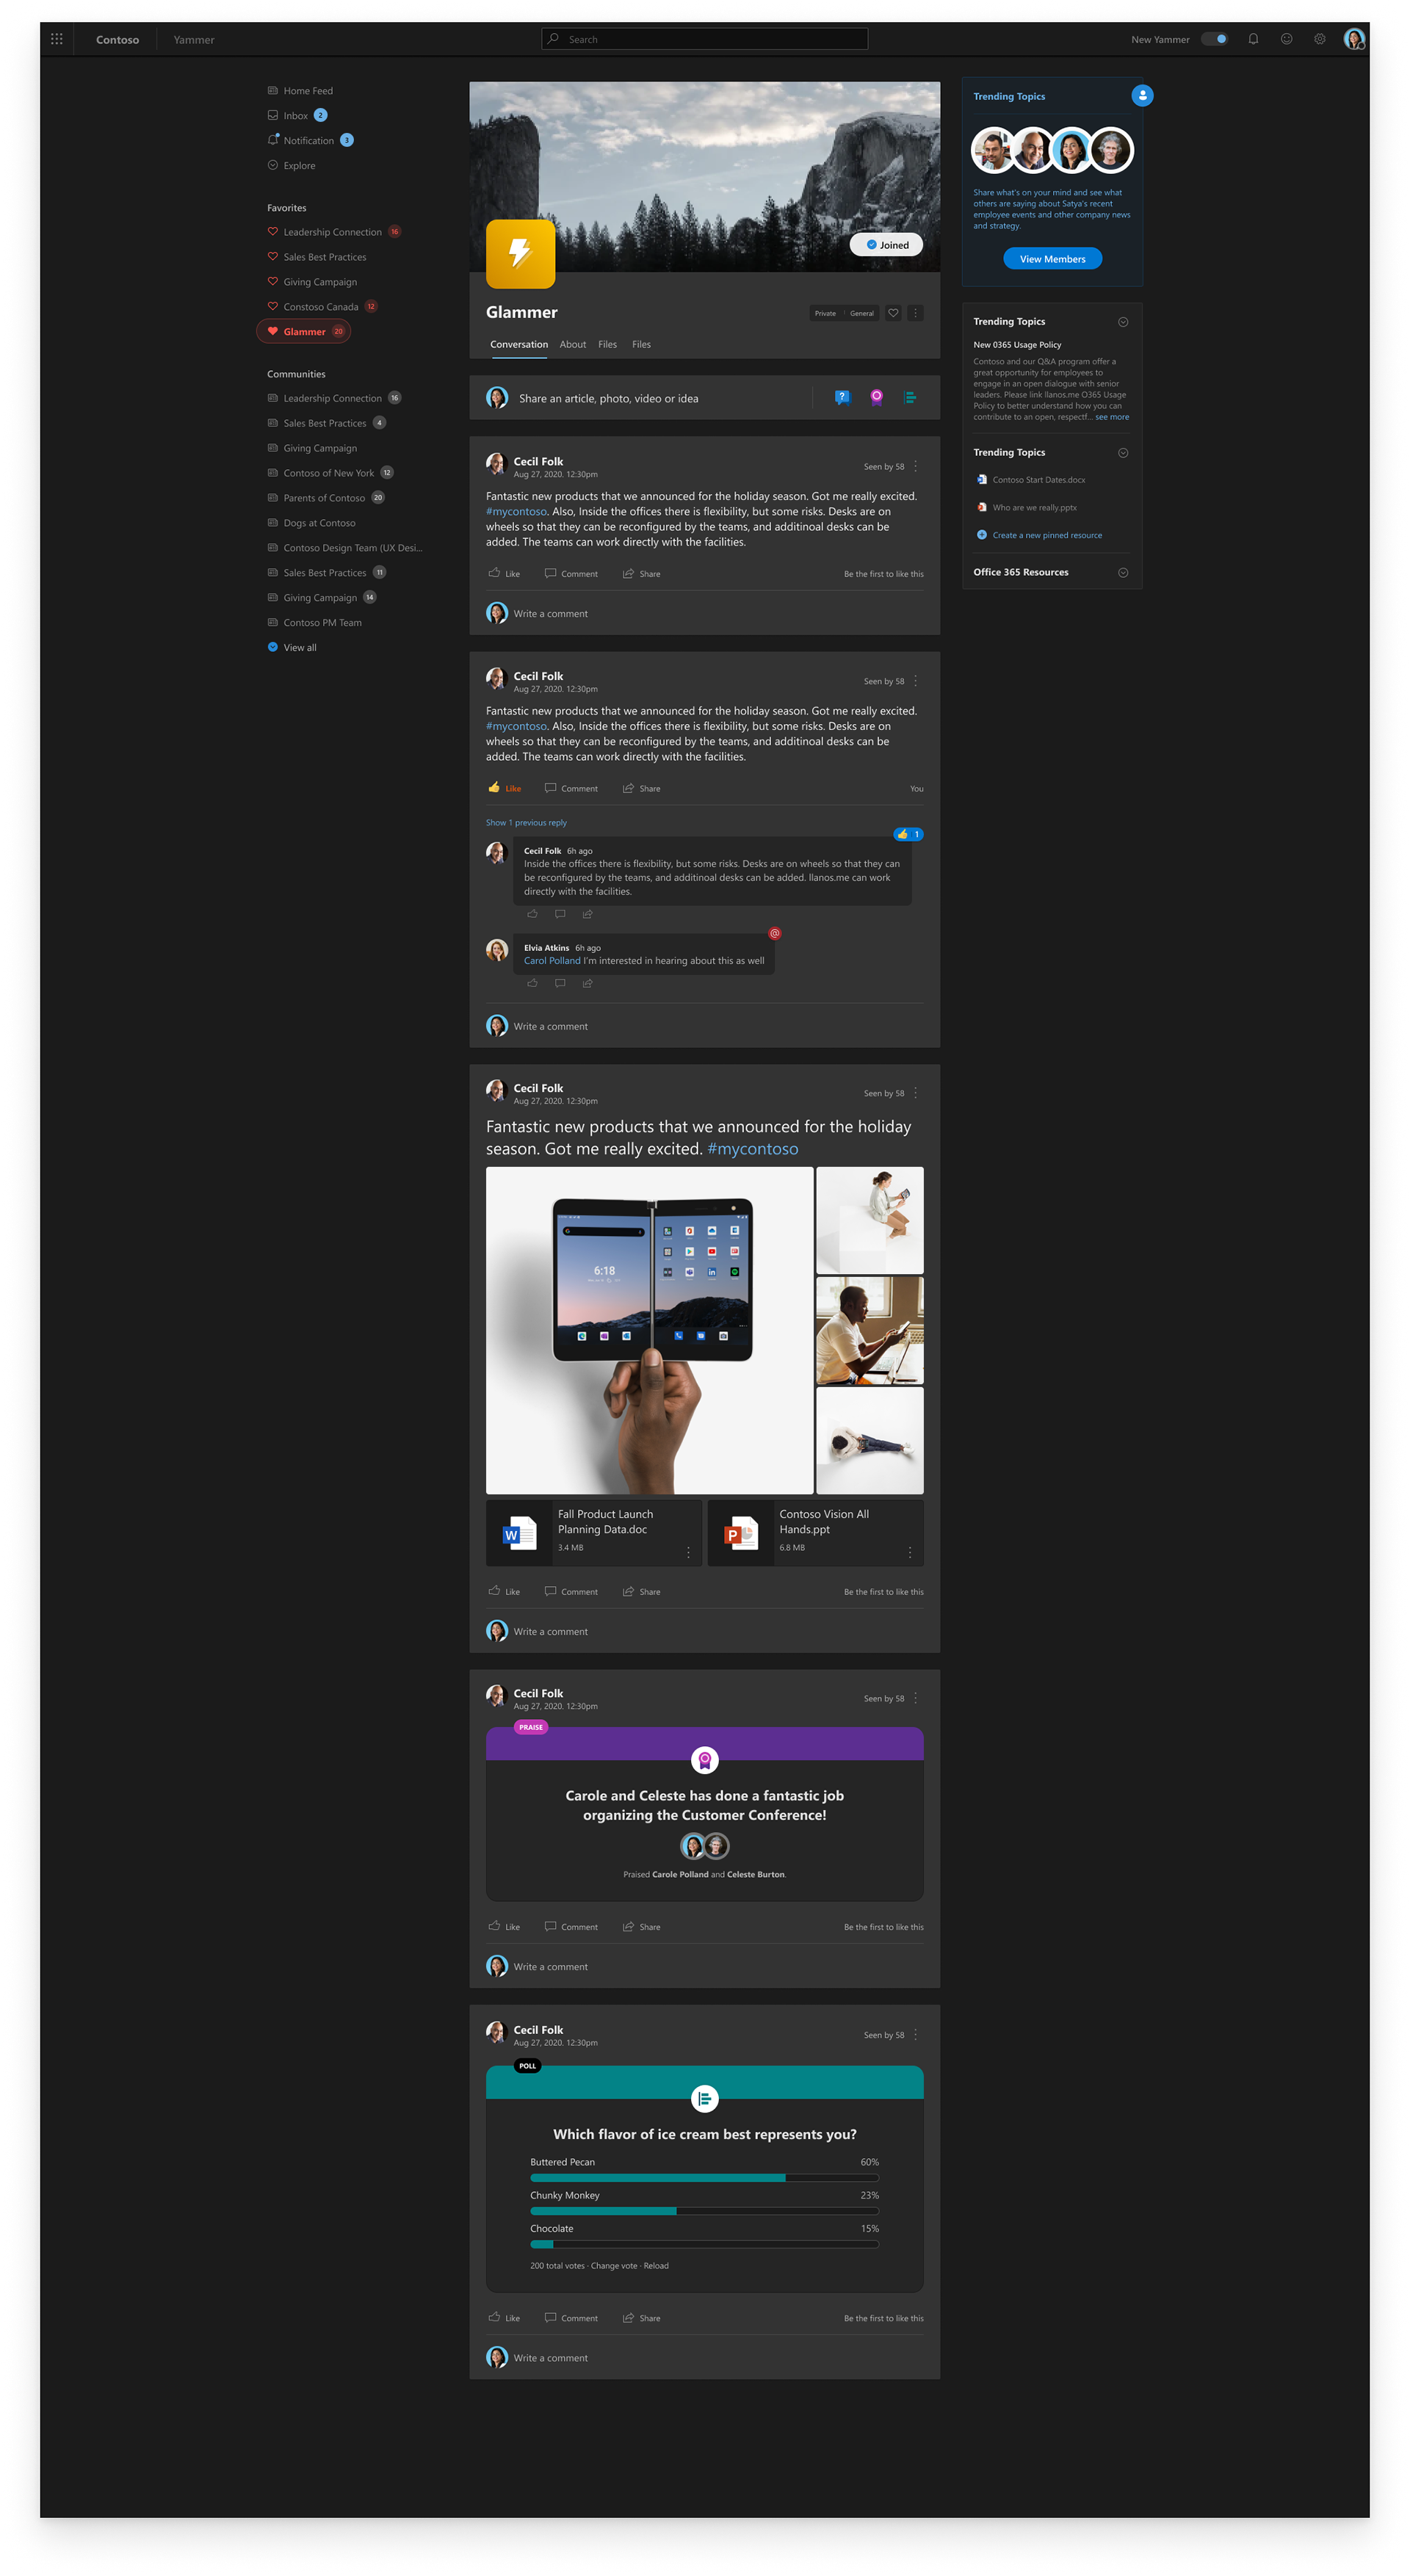
Task: Open Inbox in sidebar
Action: (x=297, y=115)
